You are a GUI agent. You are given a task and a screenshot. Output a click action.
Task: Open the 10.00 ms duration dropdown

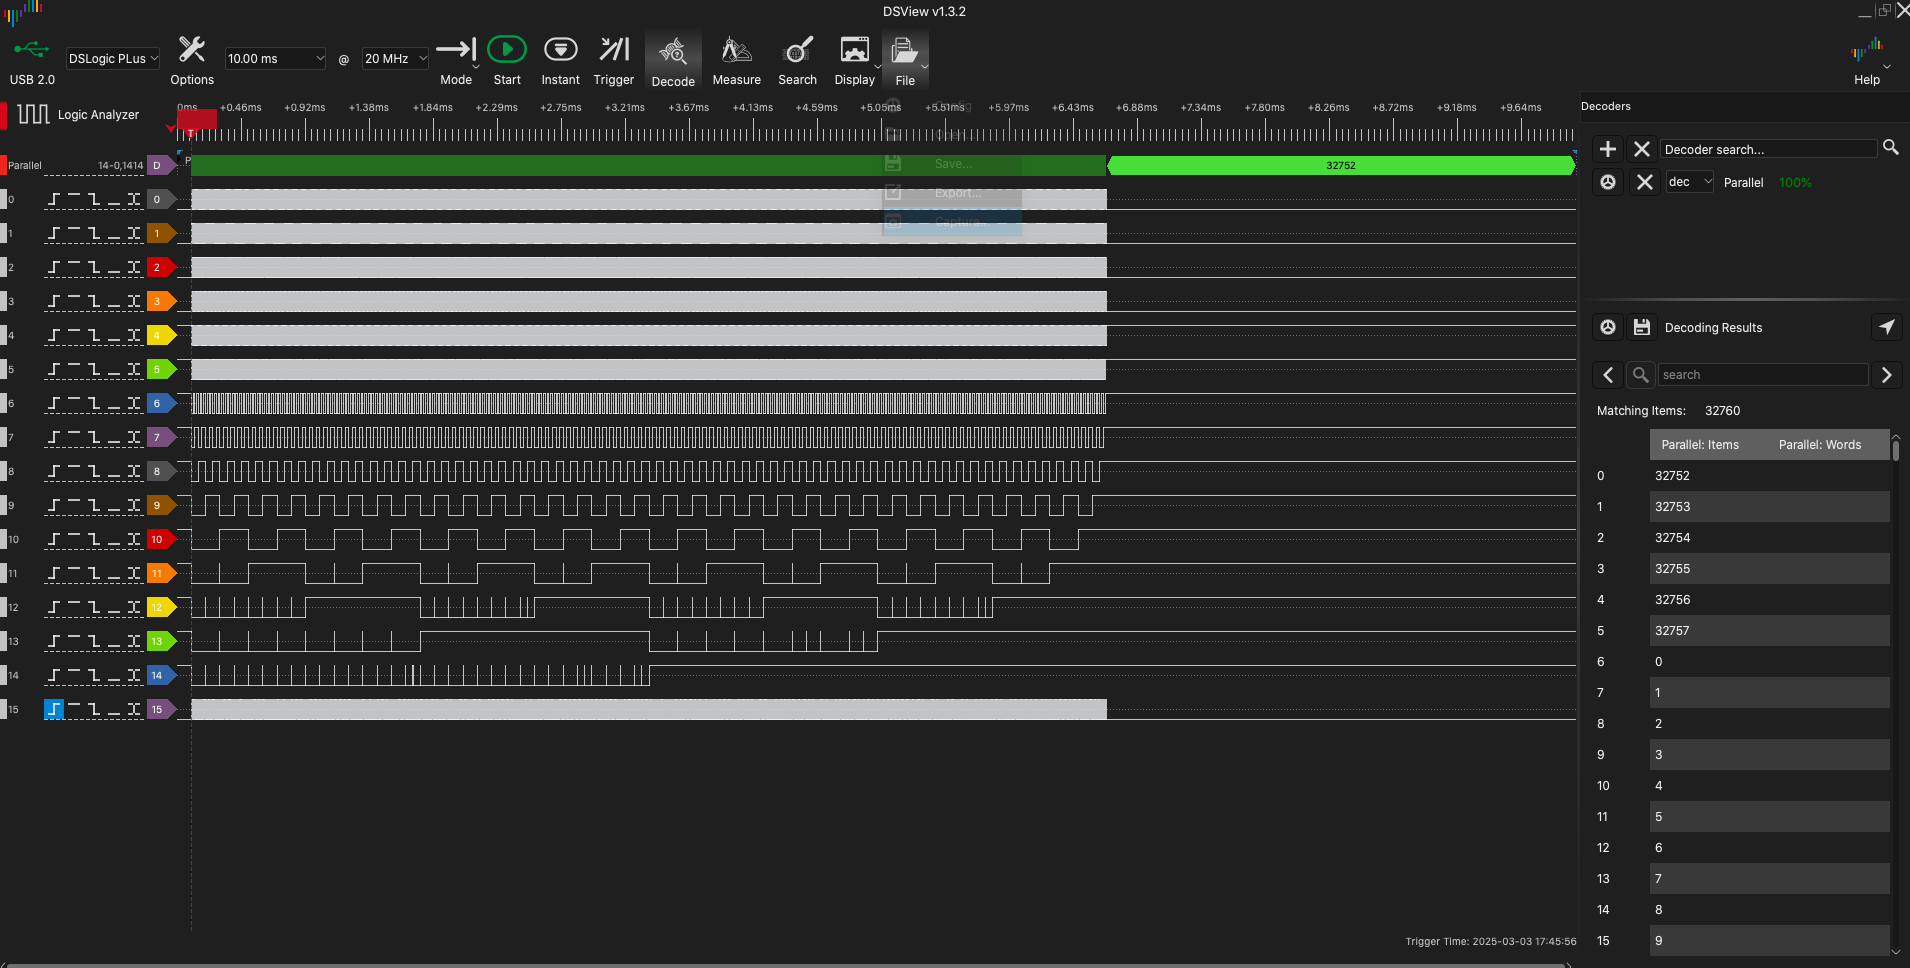275,59
